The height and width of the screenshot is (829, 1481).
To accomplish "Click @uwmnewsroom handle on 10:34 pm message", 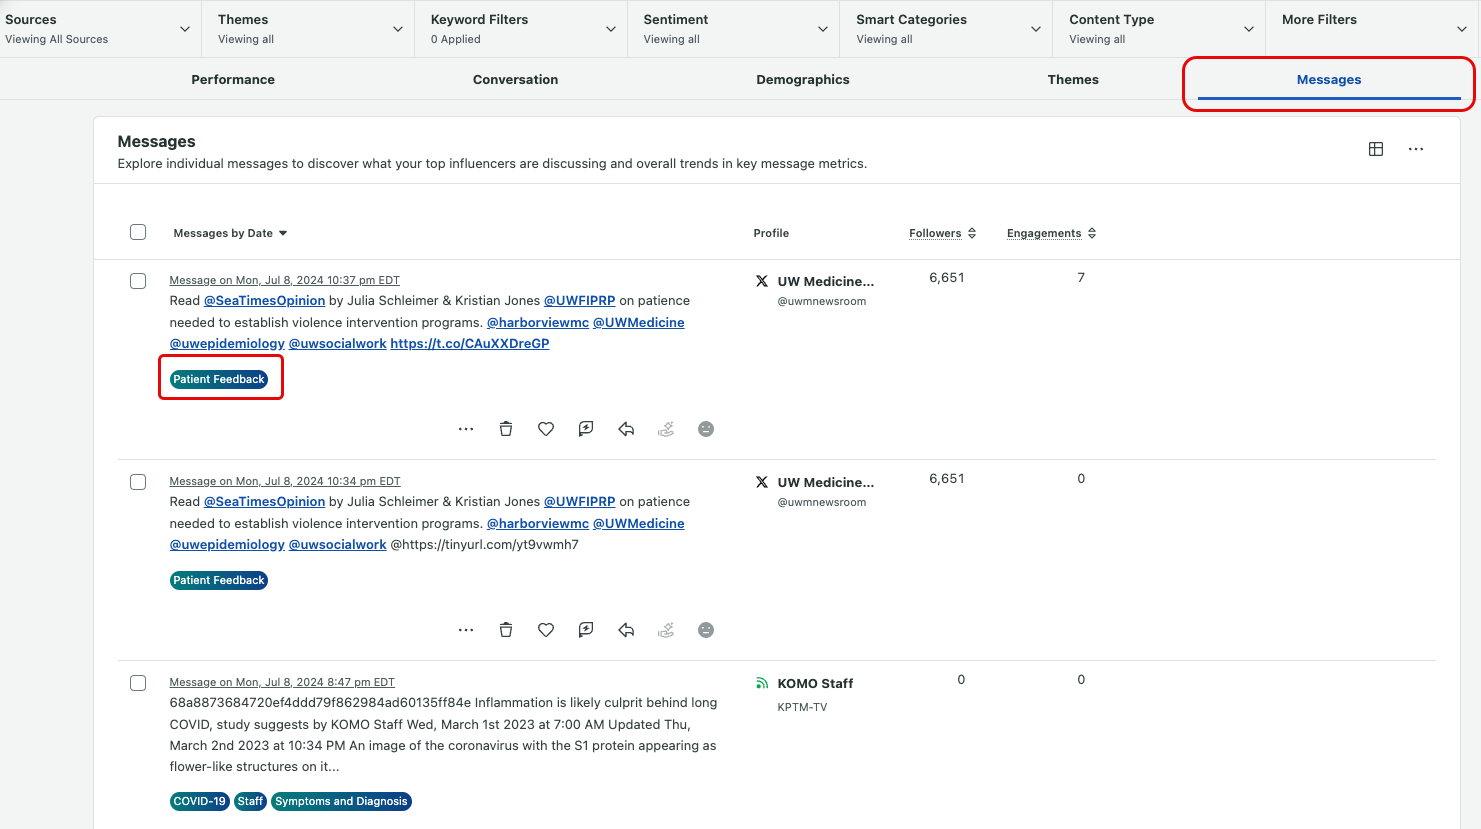I will coord(822,503).
